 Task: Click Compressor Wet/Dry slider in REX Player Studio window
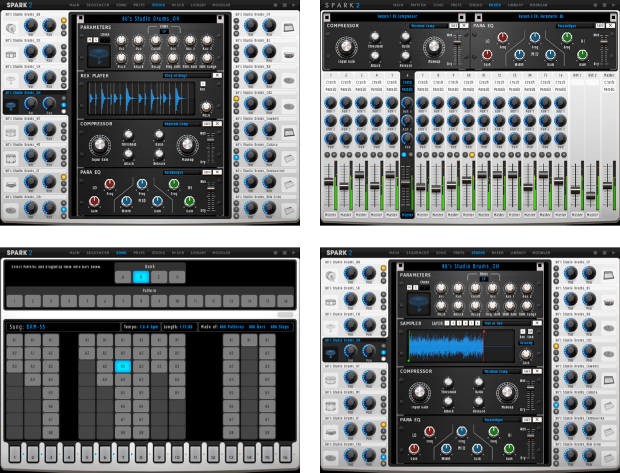coord(211,140)
